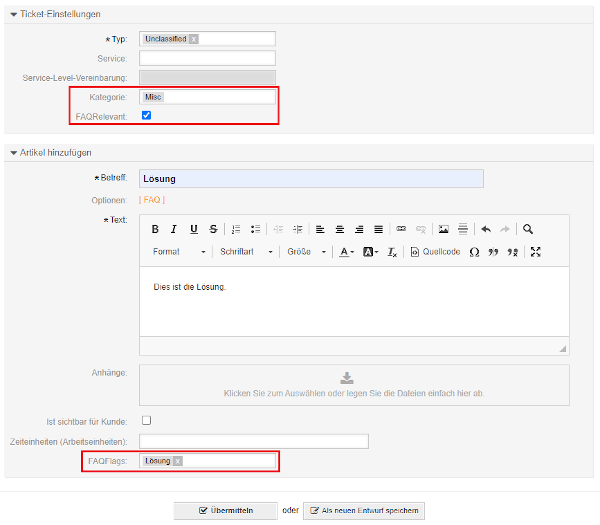Center-align the text

[x=340, y=229]
